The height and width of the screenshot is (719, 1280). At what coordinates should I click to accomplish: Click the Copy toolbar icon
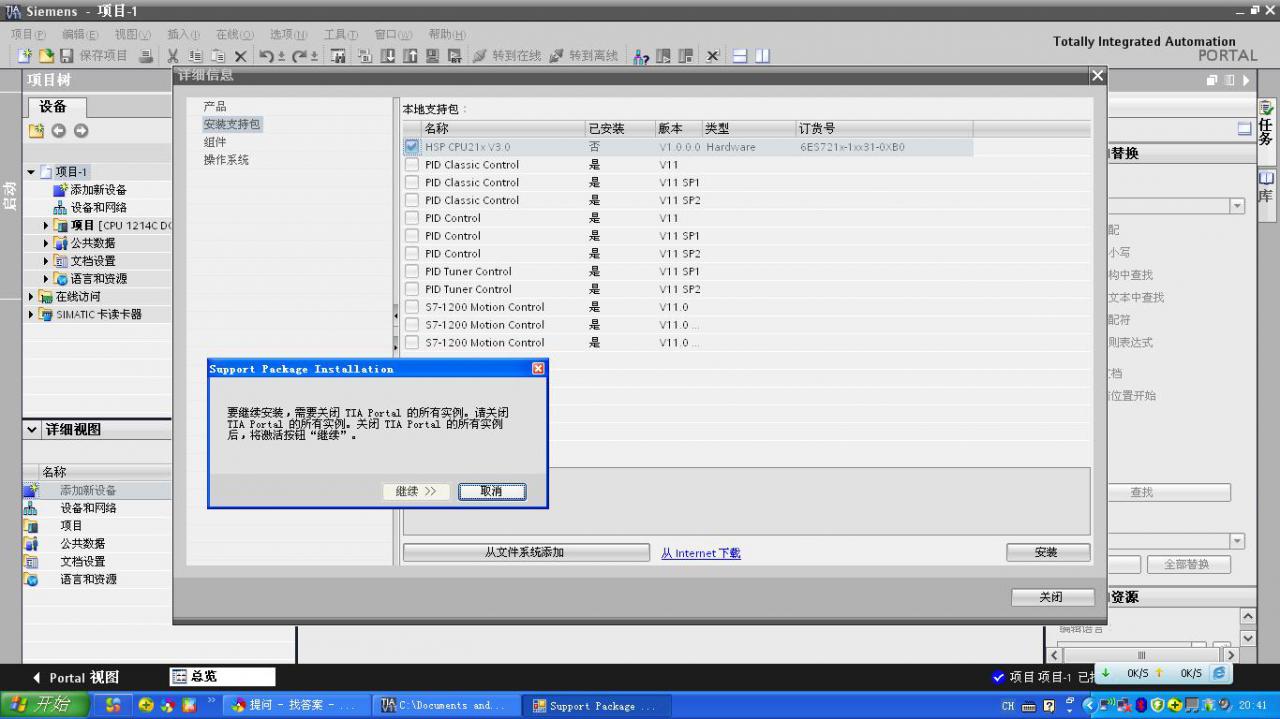[x=195, y=56]
